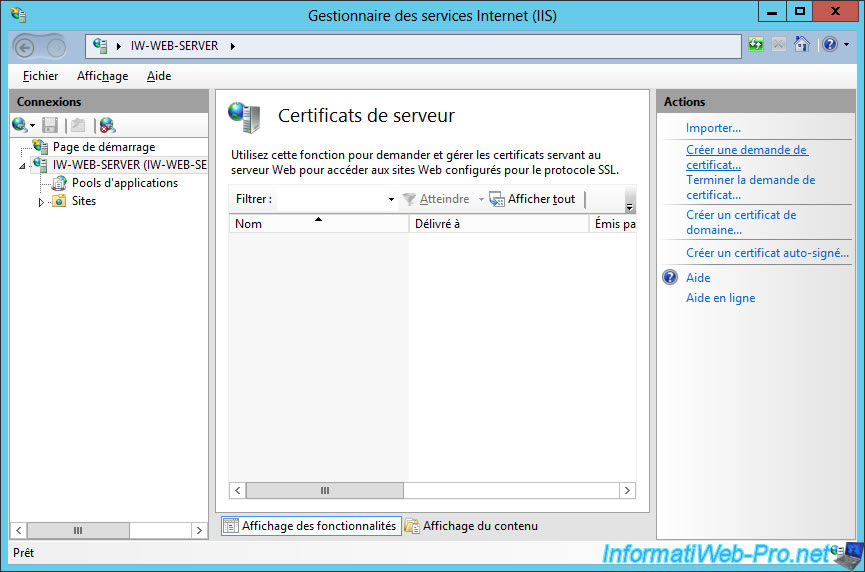Screen dimensions: 865x572
Task: Click the IIS Manager title bar icon
Action: [18, 15]
